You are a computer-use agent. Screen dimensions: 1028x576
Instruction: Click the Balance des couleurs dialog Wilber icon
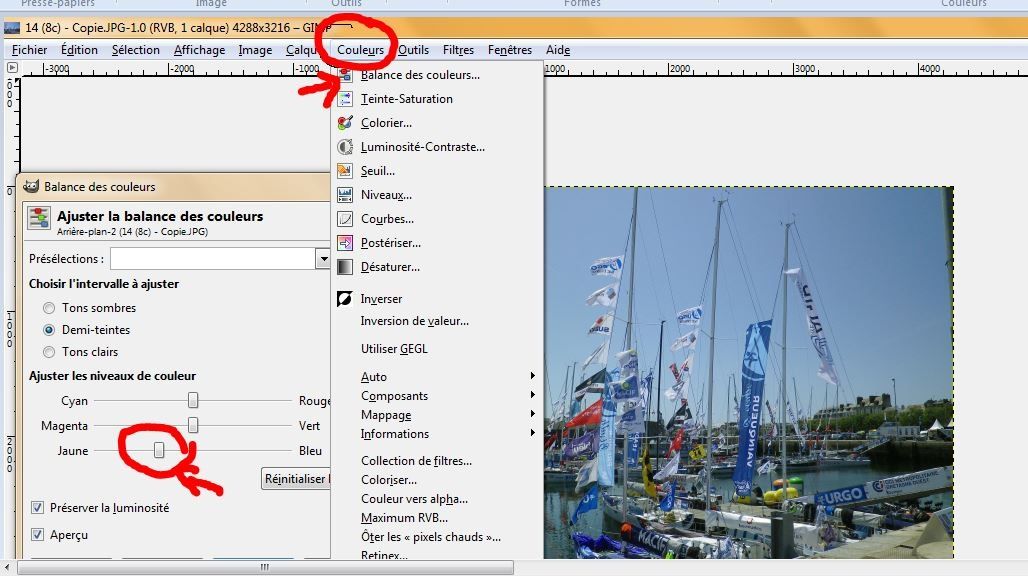(x=30, y=187)
